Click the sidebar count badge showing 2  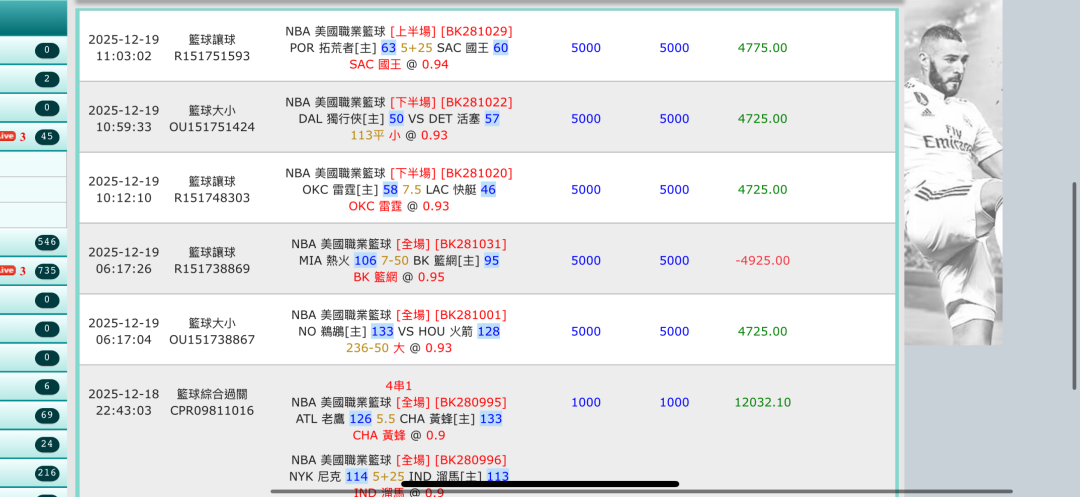pos(47,79)
